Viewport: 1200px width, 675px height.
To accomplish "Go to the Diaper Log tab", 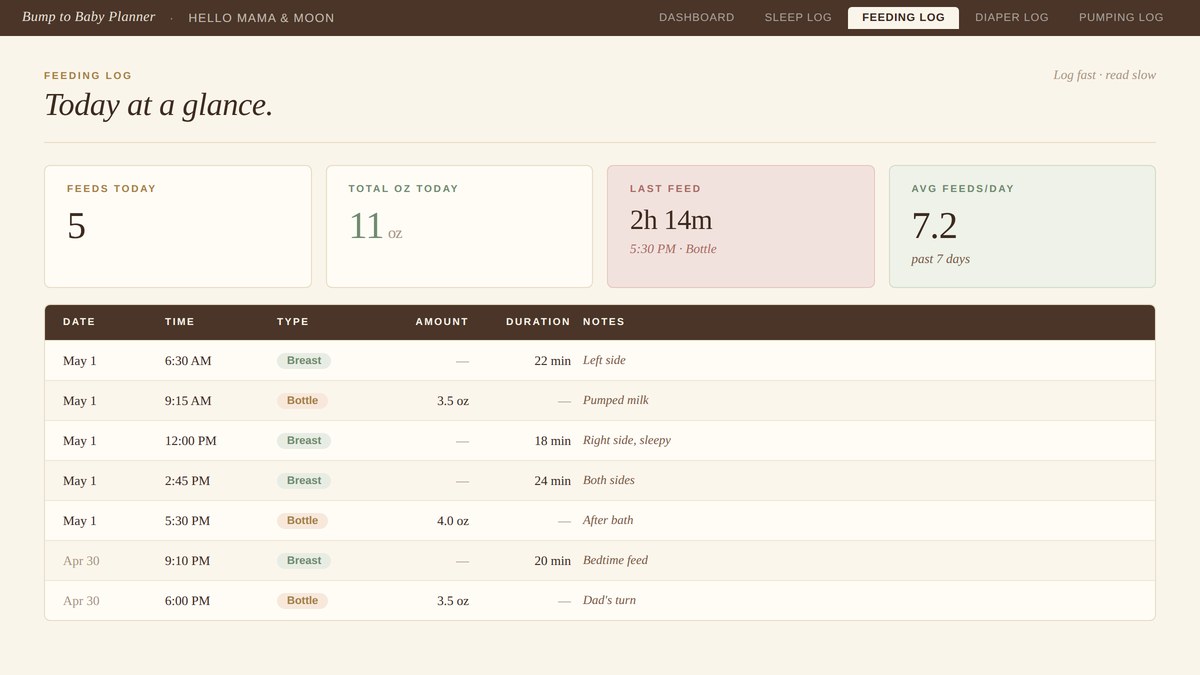I will [x=1012, y=18].
